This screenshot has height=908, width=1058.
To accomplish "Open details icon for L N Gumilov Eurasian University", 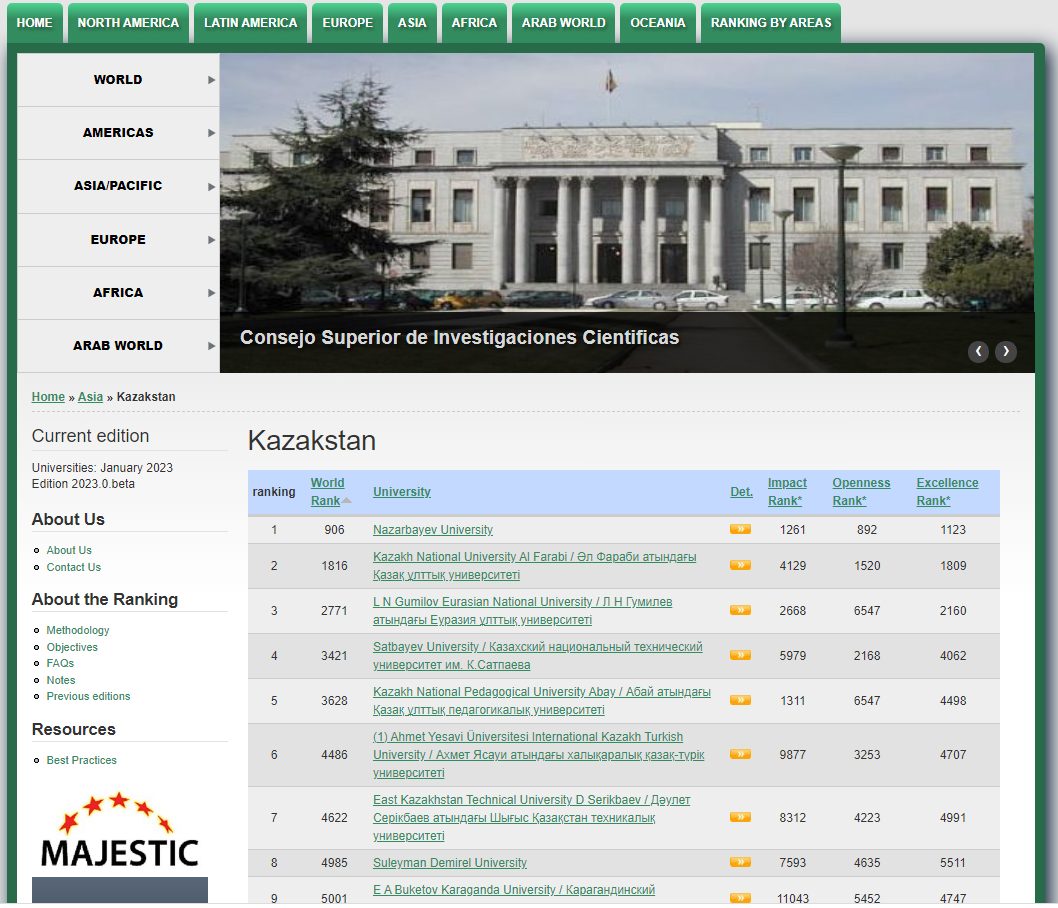I will [x=740, y=611].
